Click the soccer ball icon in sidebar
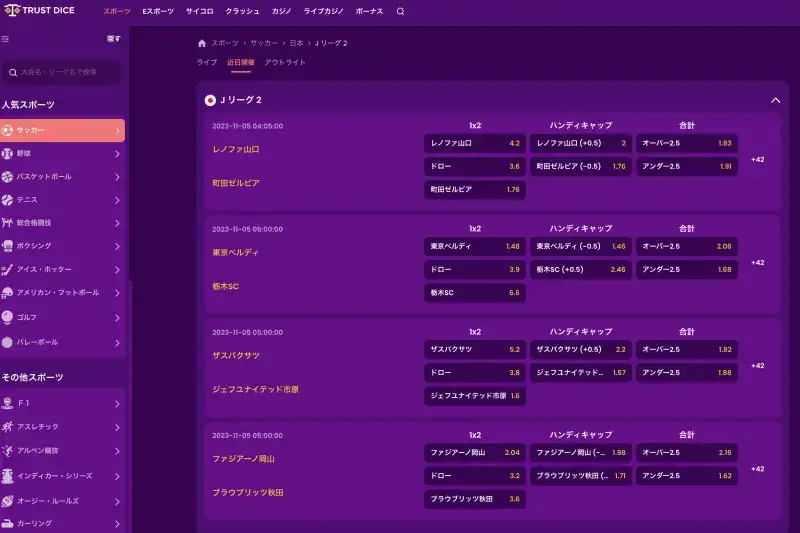This screenshot has height=533, width=800. pos(7,131)
